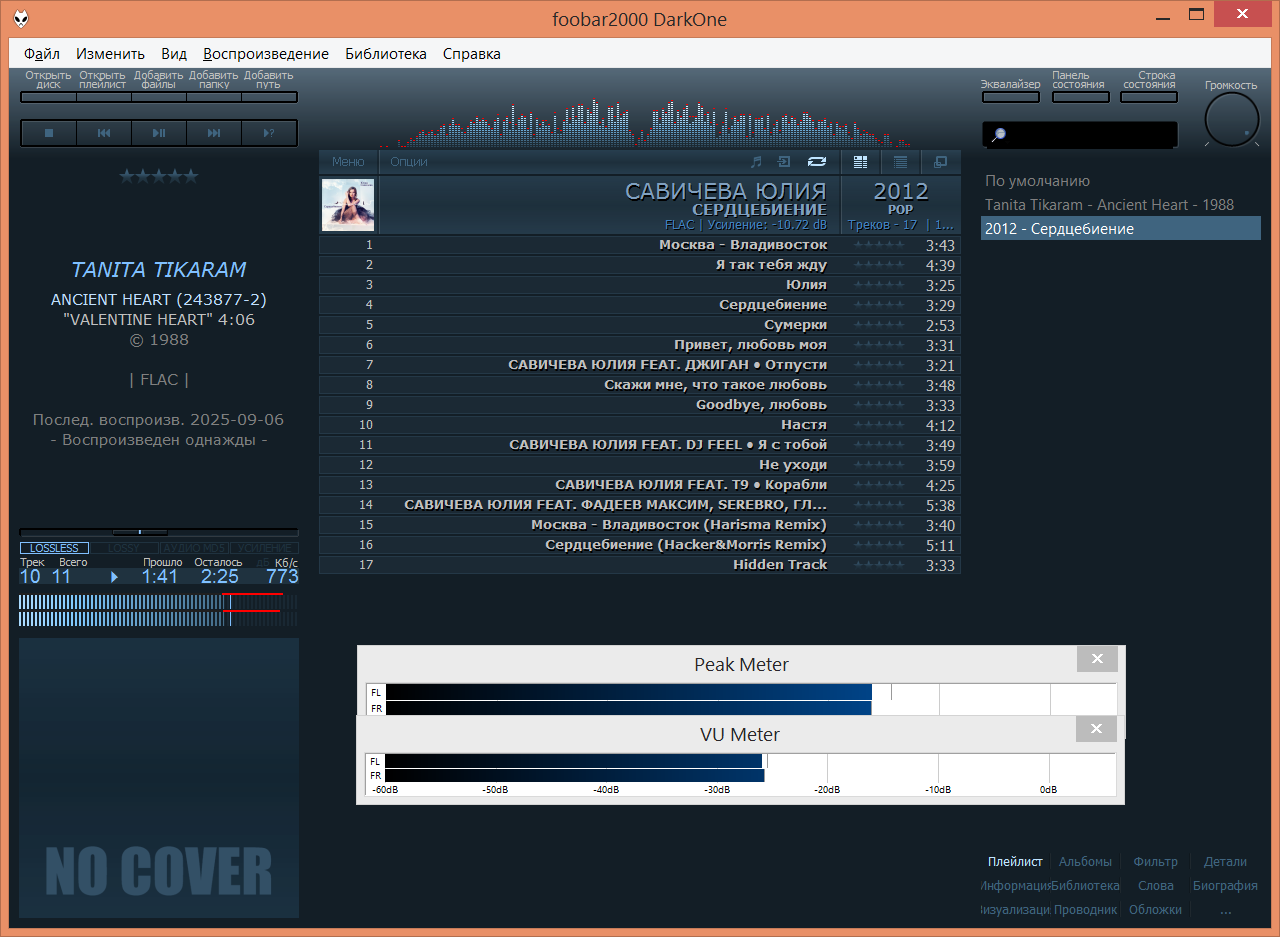Screen dimensions: 1280x937
Task: Toggle the Эквалайзер button
Action: click(1010, 97)
